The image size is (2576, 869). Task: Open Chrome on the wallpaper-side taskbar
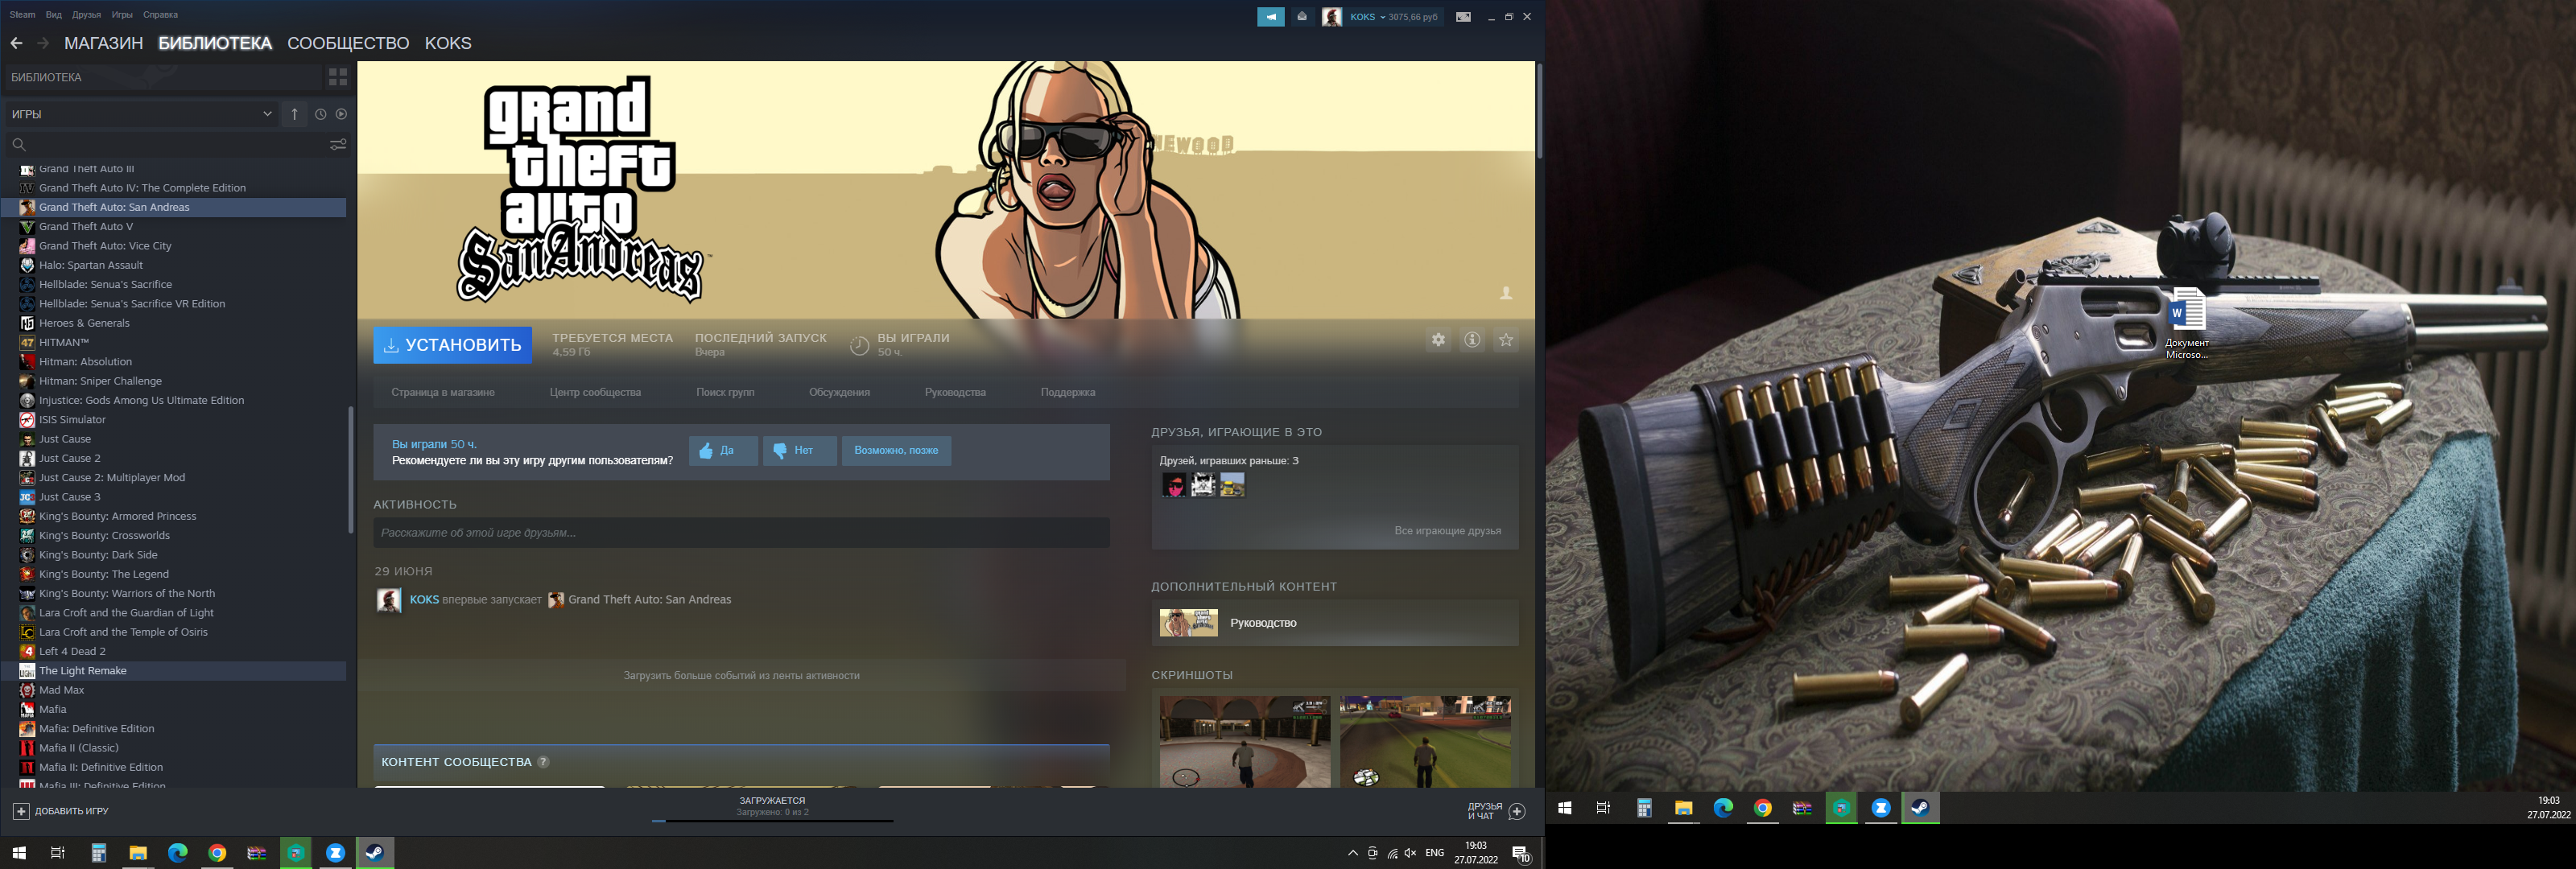point(1762,808)
